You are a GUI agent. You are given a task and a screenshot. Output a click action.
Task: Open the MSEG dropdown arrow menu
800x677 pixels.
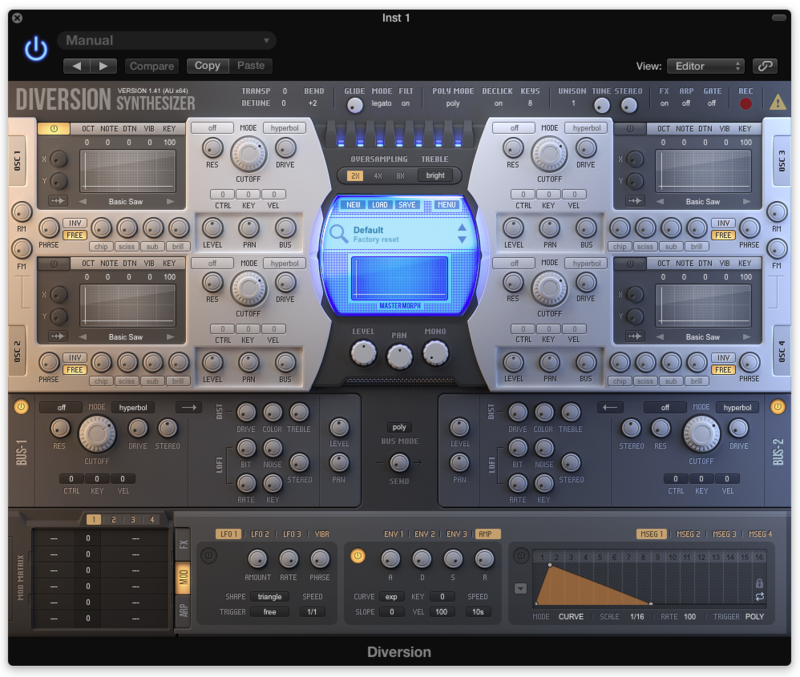[x=520, y=589]
